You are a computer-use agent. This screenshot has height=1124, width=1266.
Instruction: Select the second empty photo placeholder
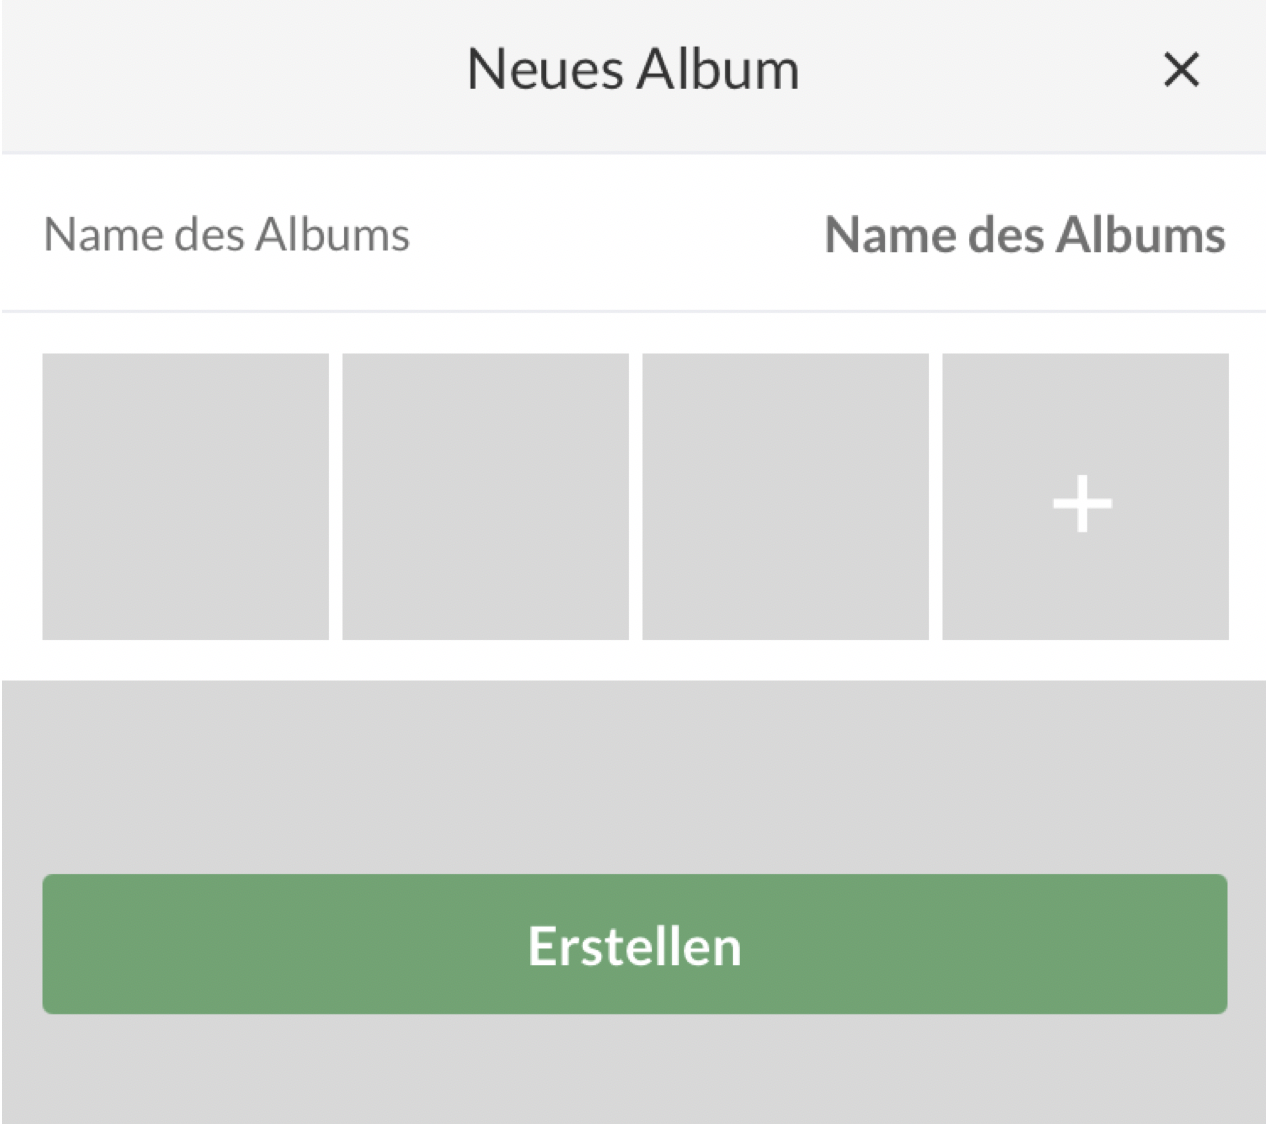[x=485, y=496]
